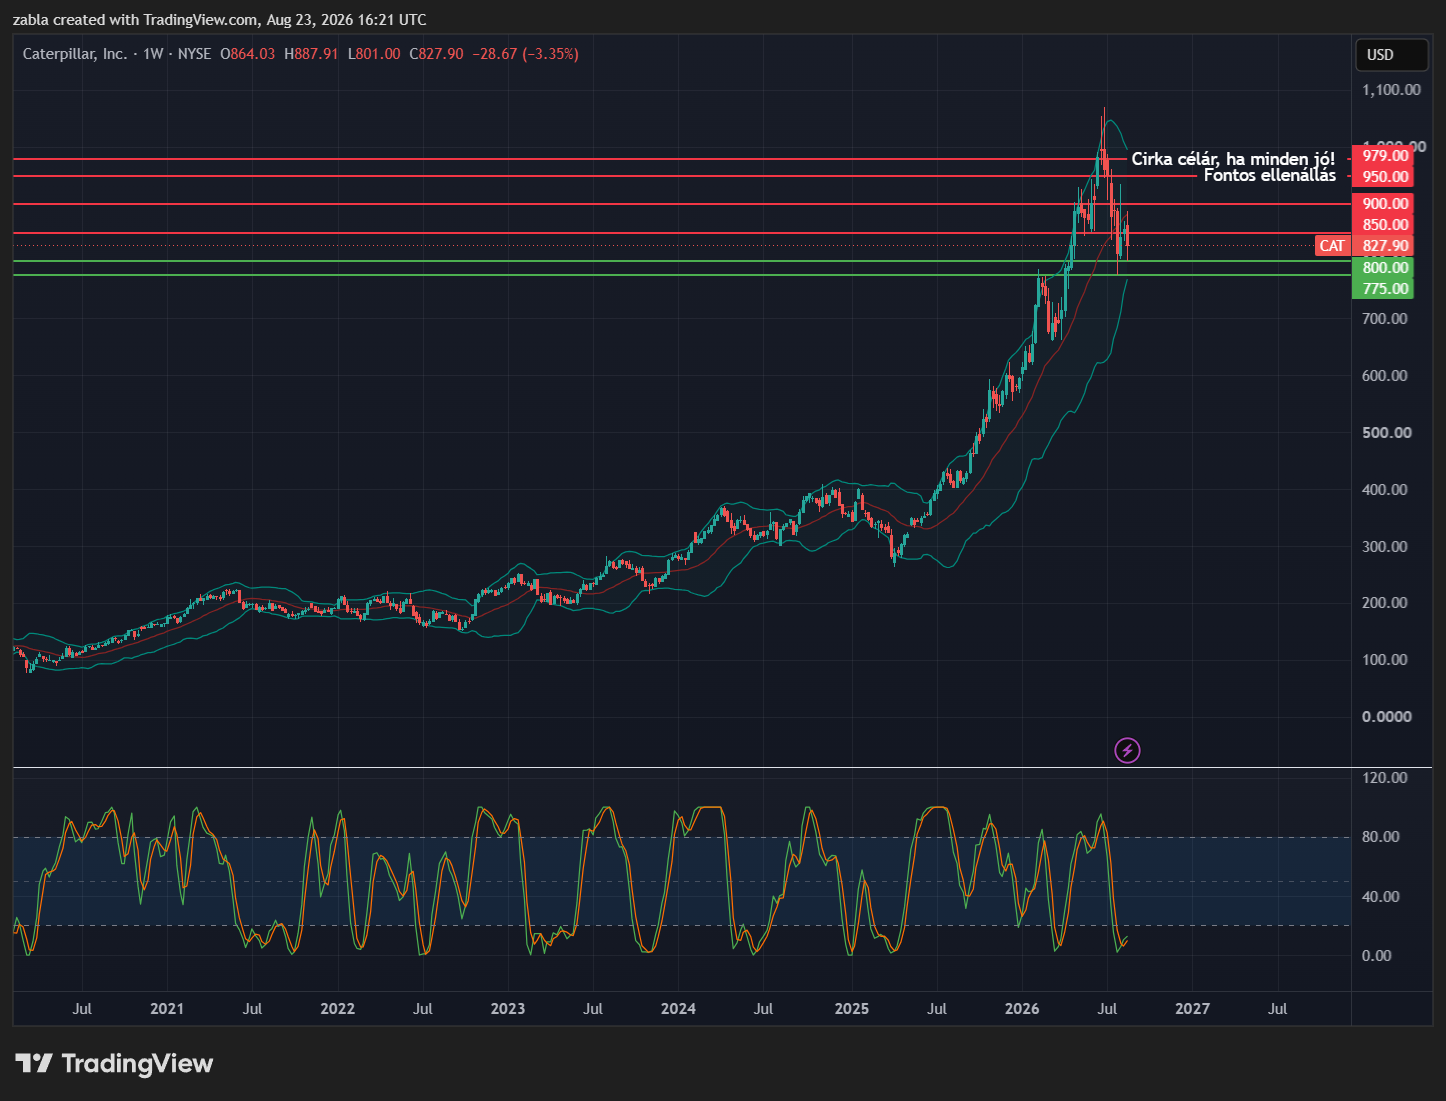This screenshot has width=1446, height=1101.
Task: Click the close value C827.90
Action: [436, 54]
